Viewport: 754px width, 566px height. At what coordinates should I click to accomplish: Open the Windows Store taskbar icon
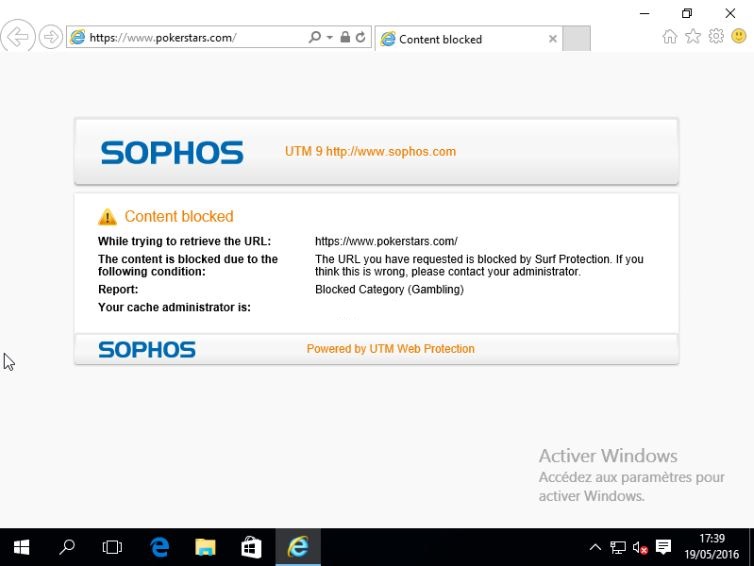click(251, 547)
